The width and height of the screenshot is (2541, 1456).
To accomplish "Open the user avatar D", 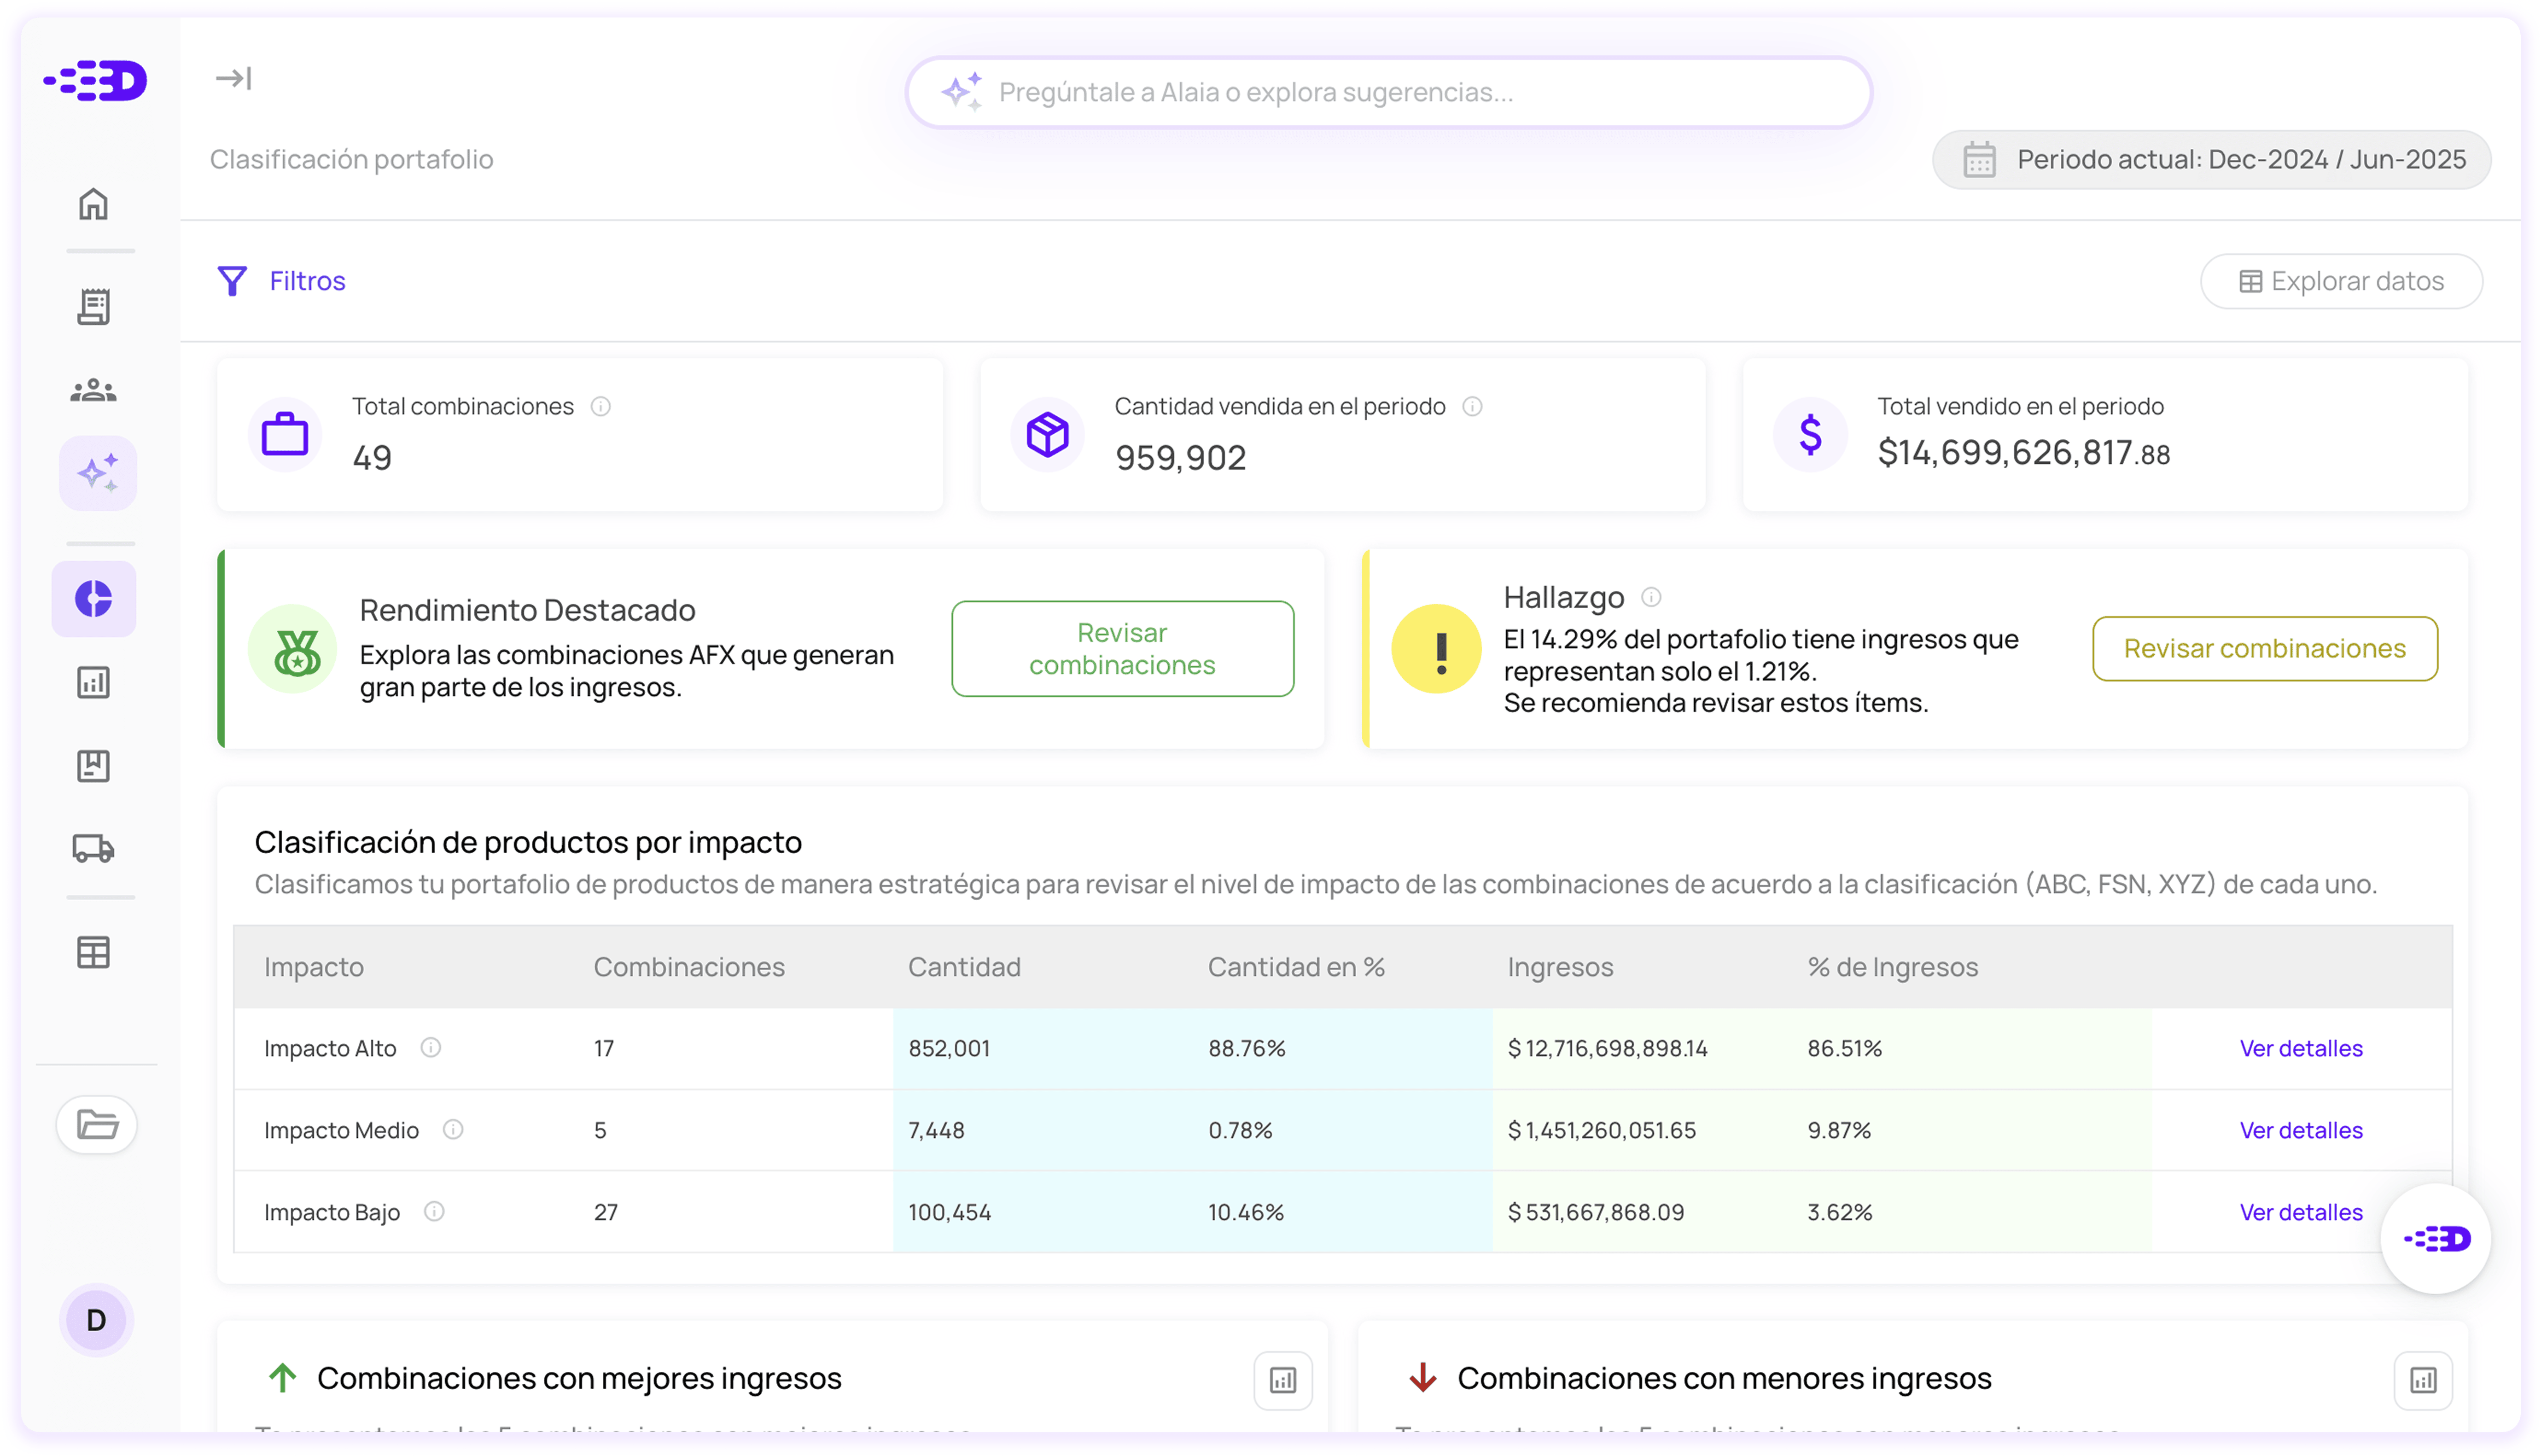I will tap(96, 1320).
